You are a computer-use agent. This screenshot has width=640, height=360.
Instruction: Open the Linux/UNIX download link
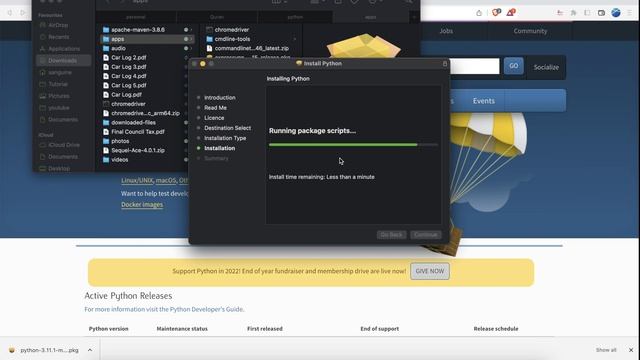137,180
